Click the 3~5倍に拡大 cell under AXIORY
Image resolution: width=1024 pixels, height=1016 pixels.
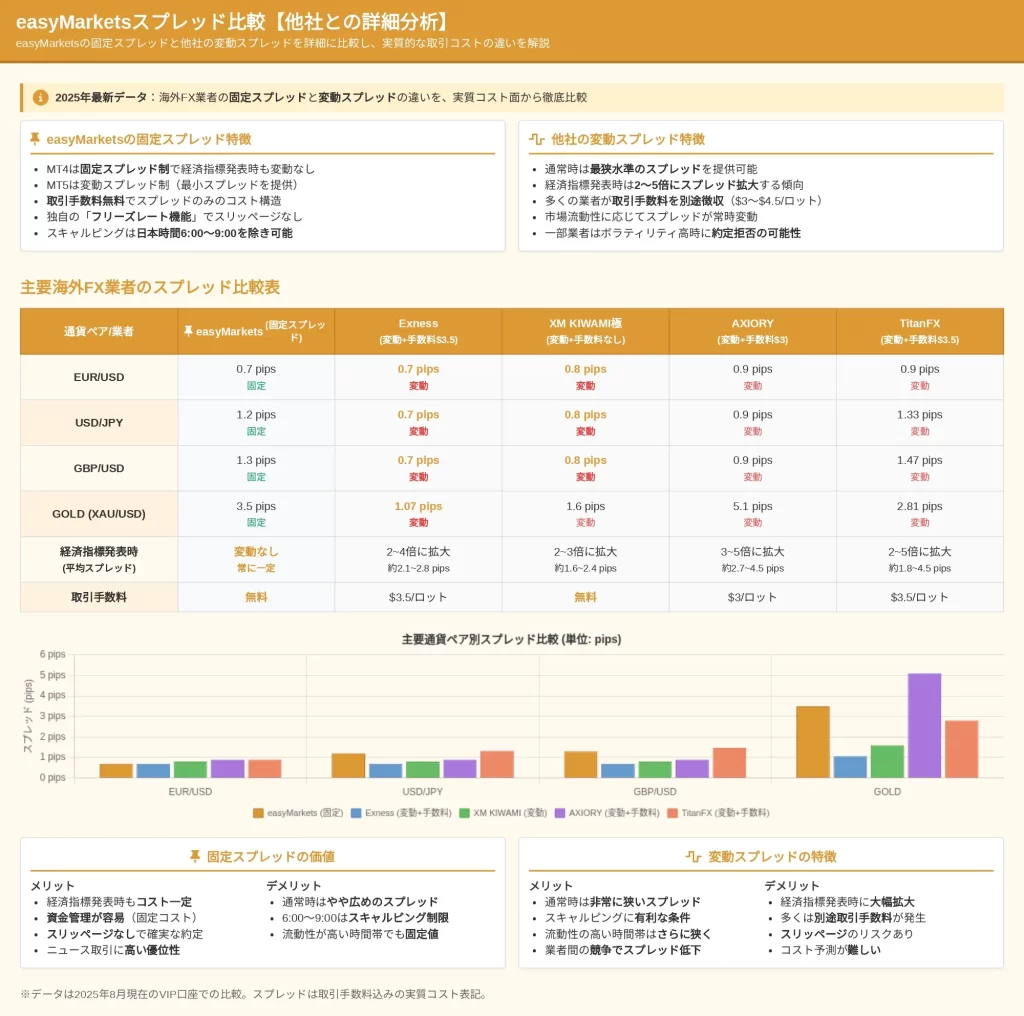[x=752, y=560]
